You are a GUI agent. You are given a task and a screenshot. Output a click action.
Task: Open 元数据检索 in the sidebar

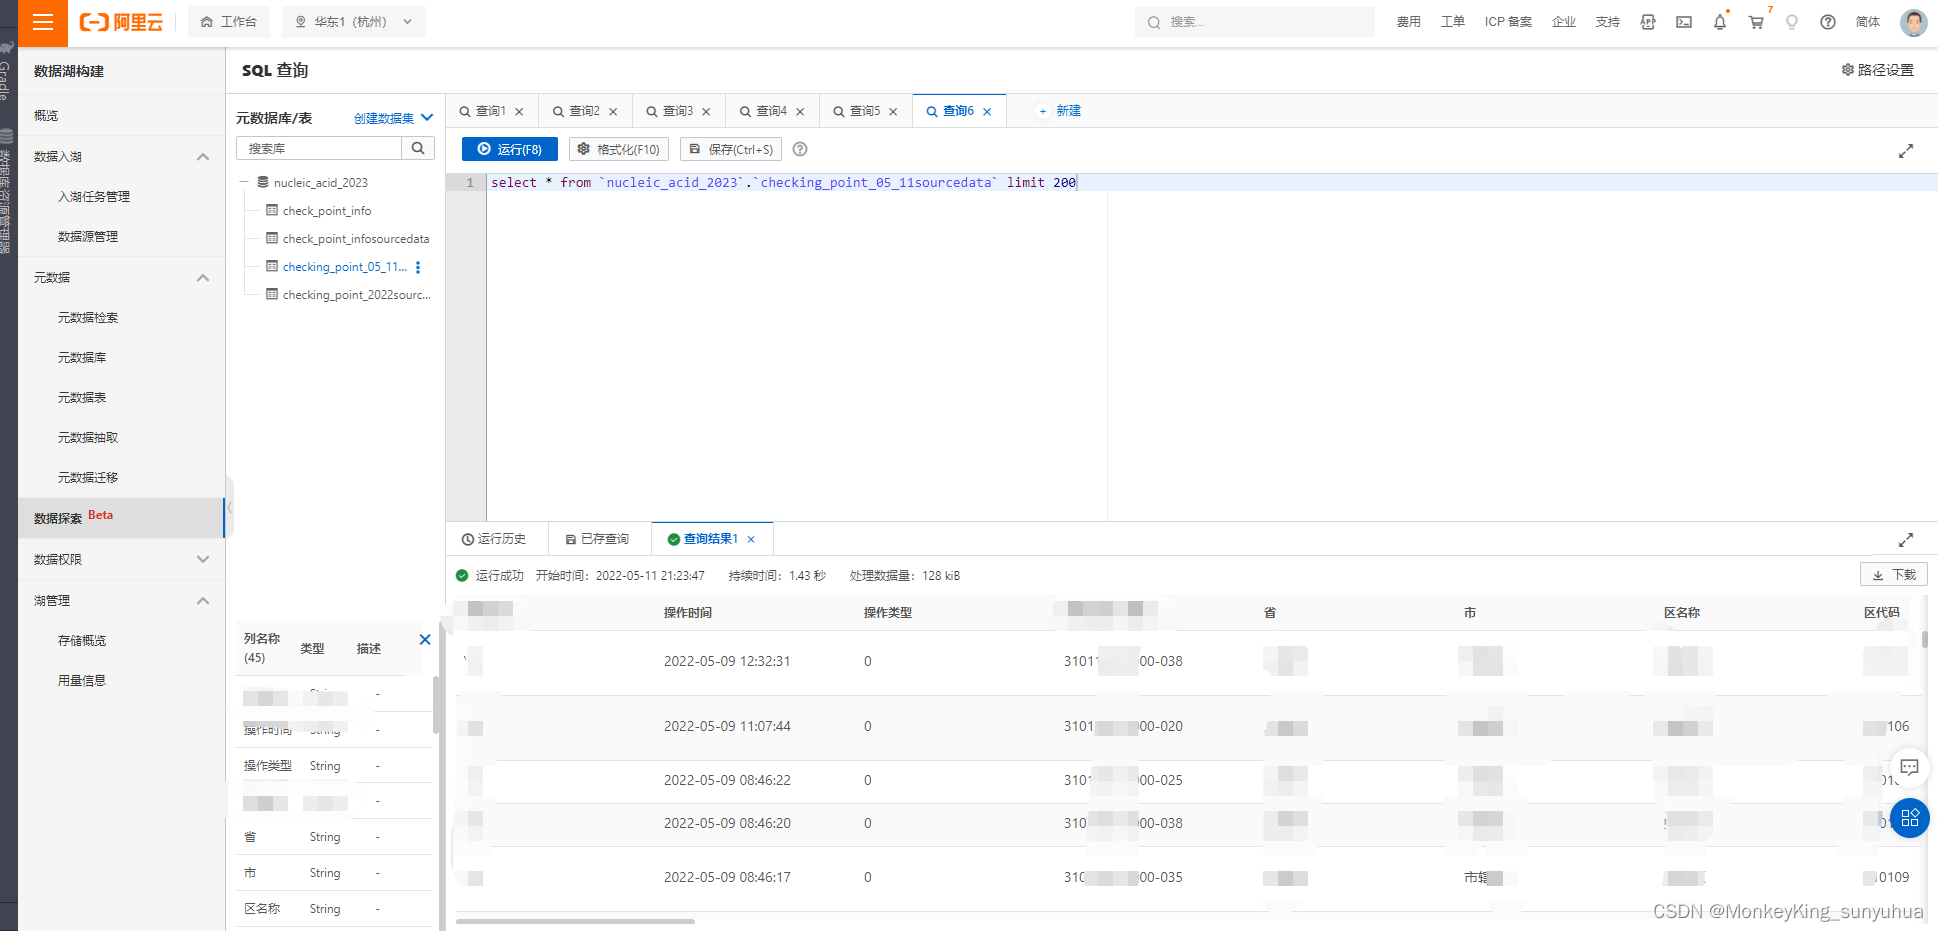point(88,318)
